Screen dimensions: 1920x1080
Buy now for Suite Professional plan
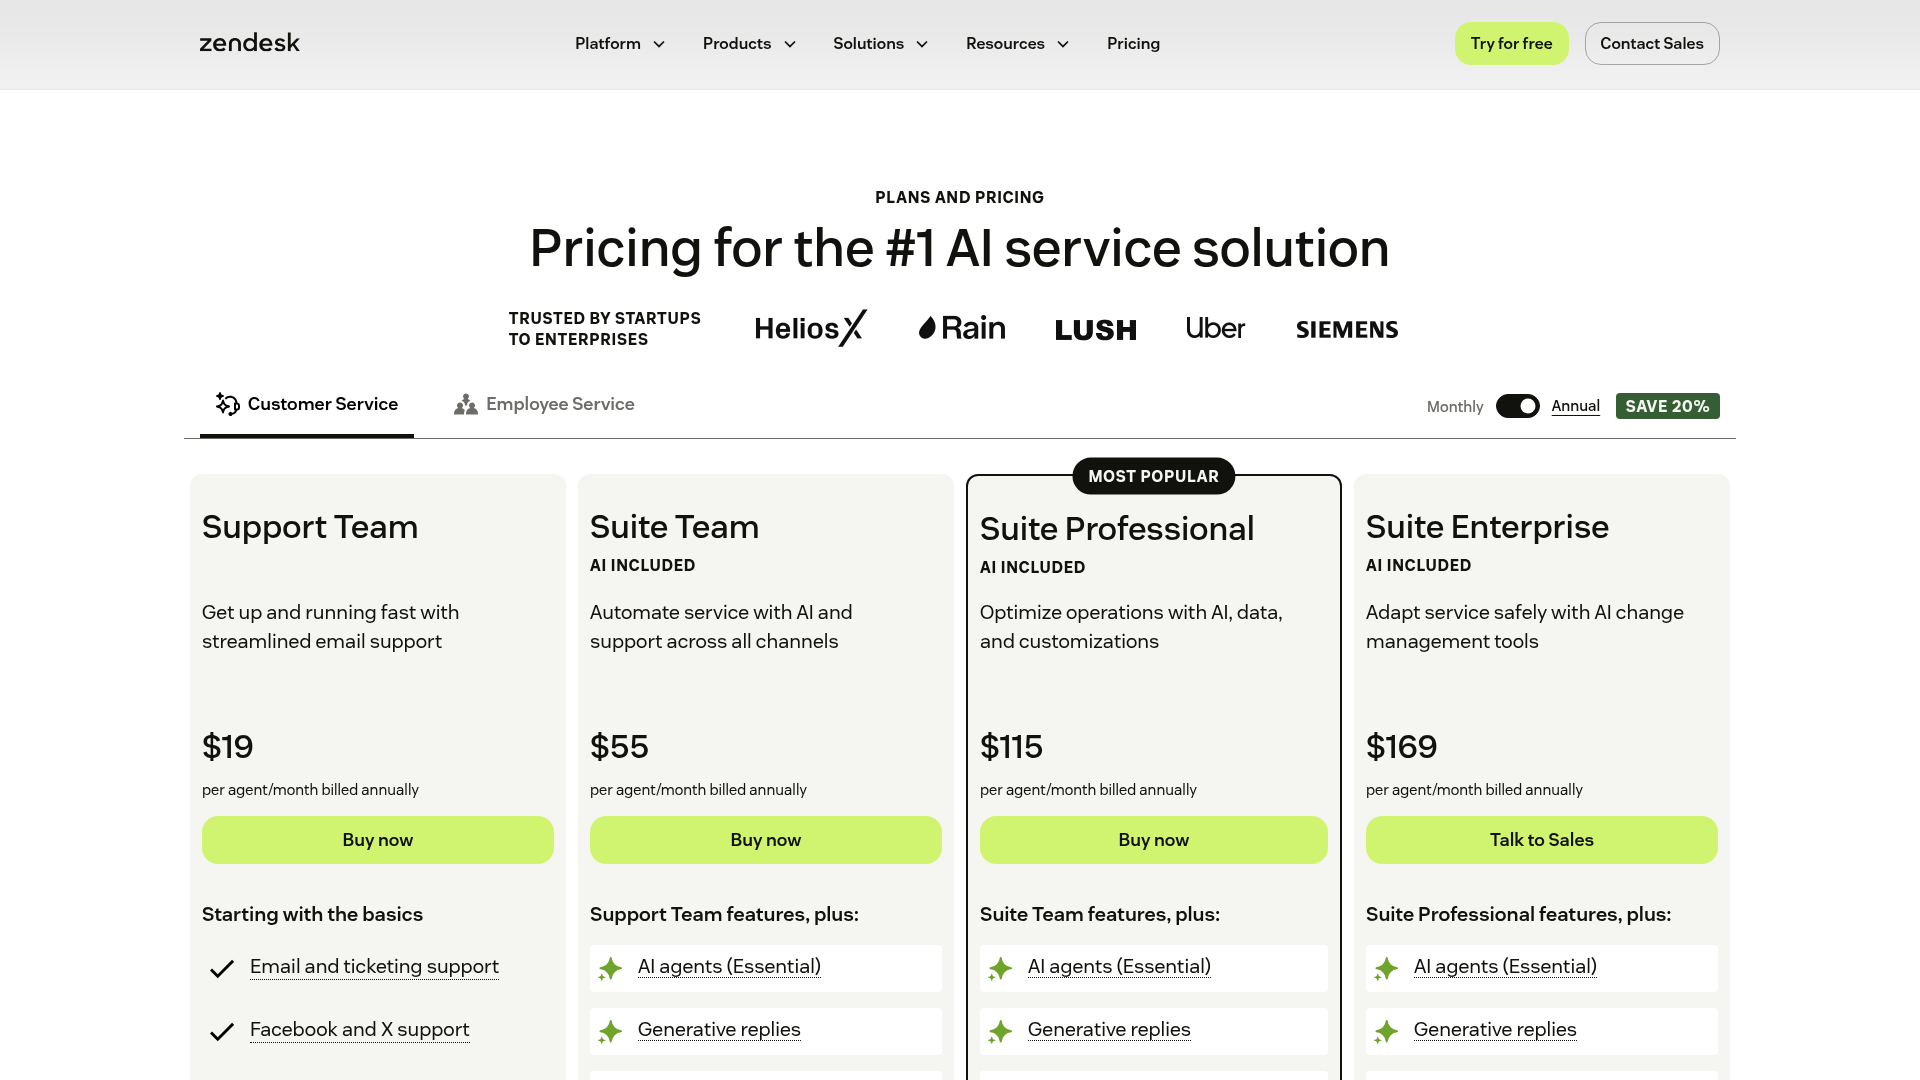1154,840
